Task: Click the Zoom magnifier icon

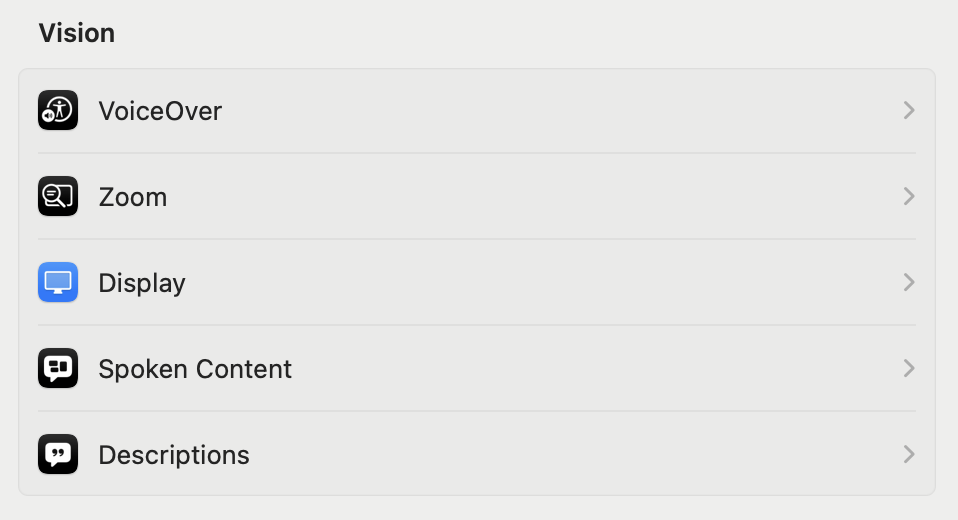Action: (x=58, y=196)
